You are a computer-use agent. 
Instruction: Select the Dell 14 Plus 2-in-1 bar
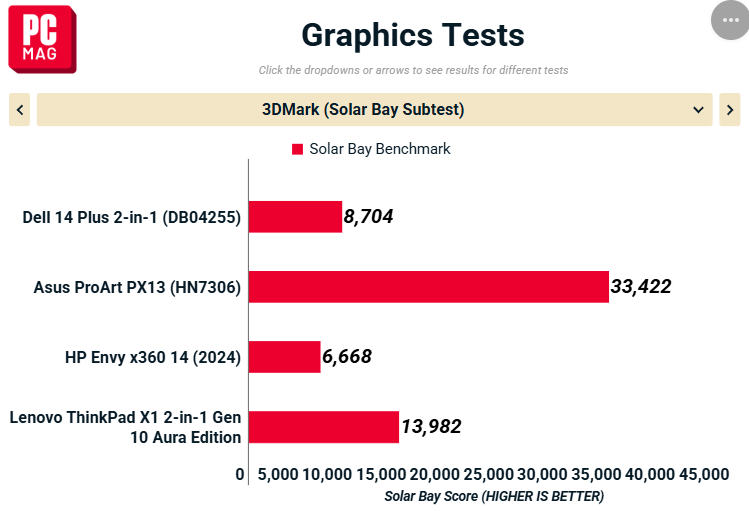[x=295, y=217]
